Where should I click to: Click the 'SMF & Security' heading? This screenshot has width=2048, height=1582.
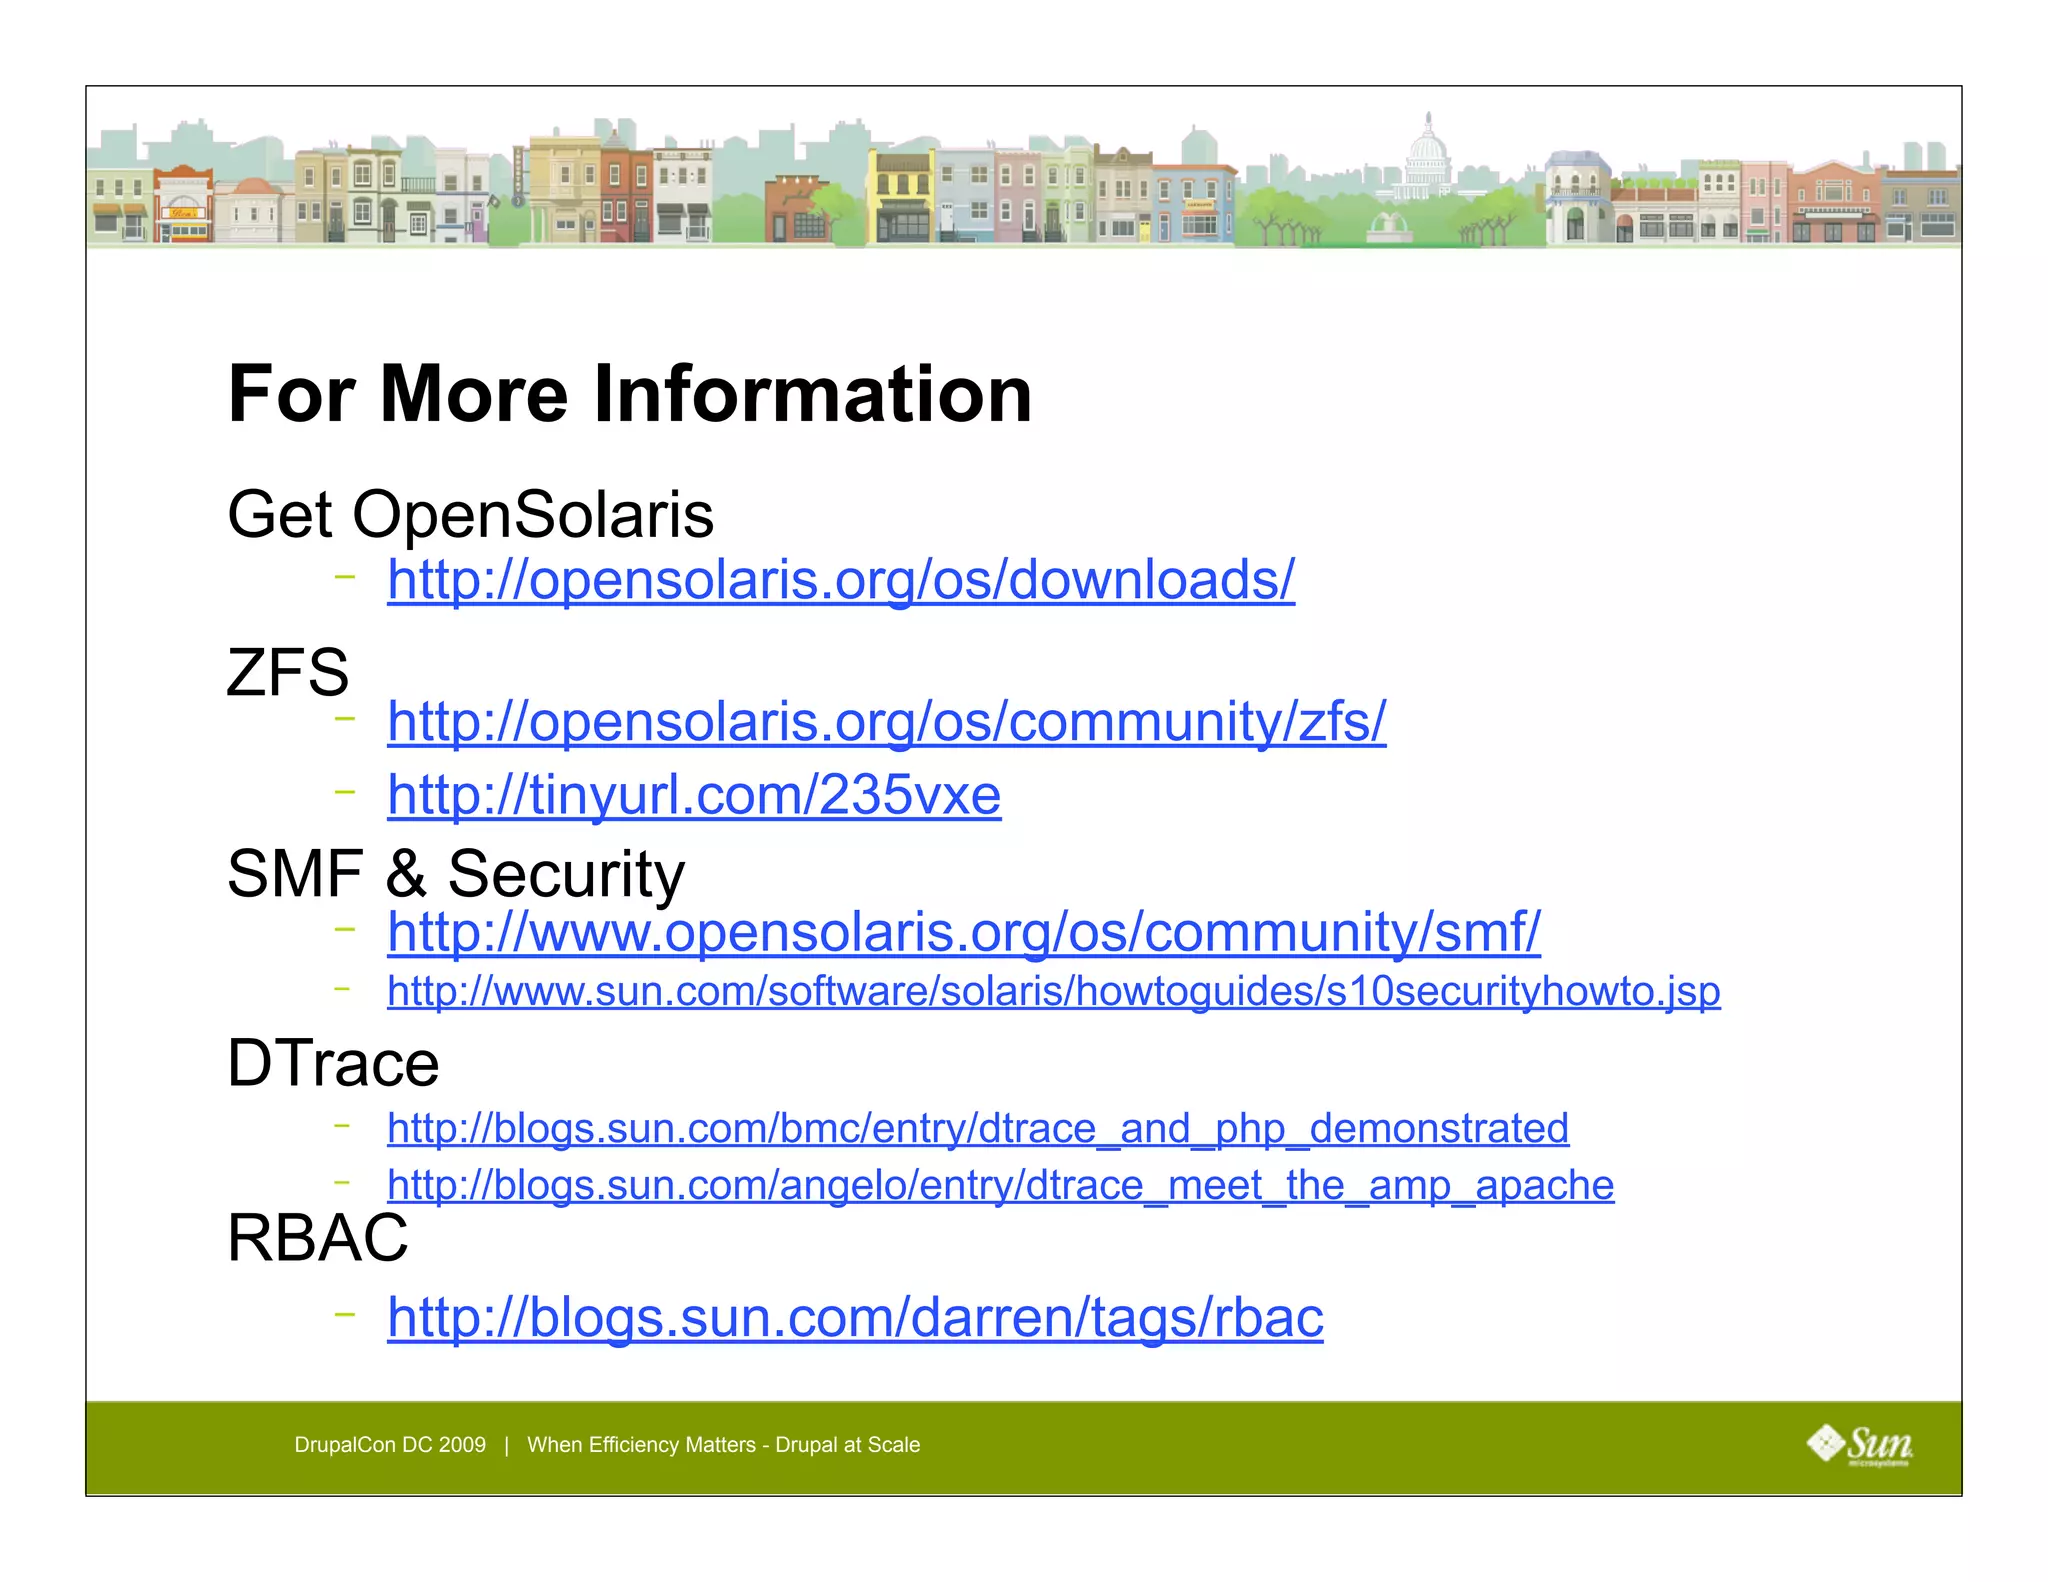tap(456, 874)
